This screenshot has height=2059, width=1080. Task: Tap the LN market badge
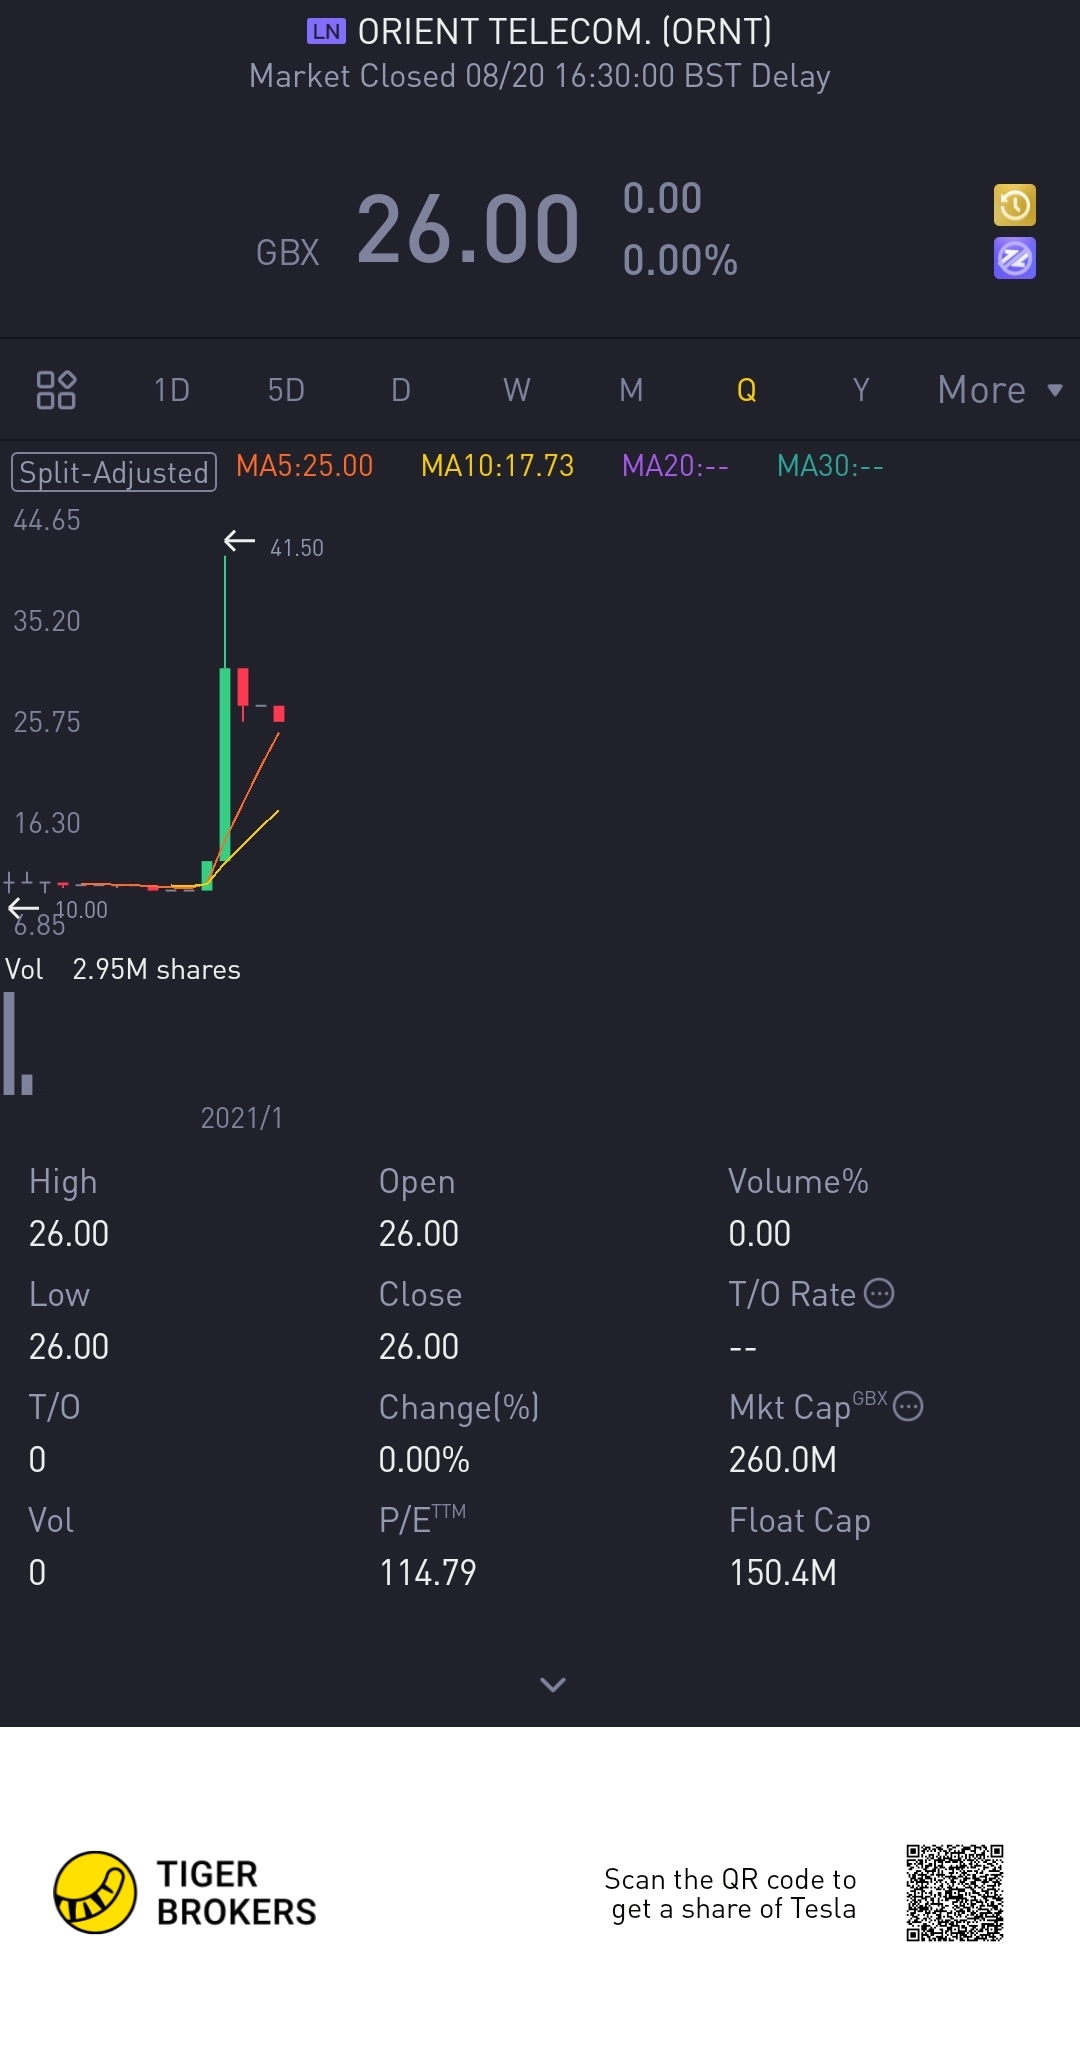click(x=326, y=31)
